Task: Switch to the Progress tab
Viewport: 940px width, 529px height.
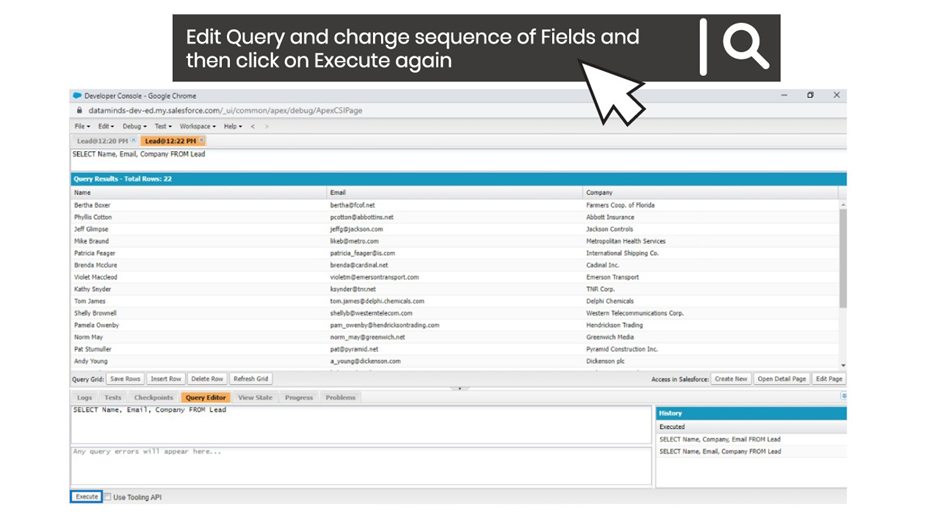Action: (299, 398)
